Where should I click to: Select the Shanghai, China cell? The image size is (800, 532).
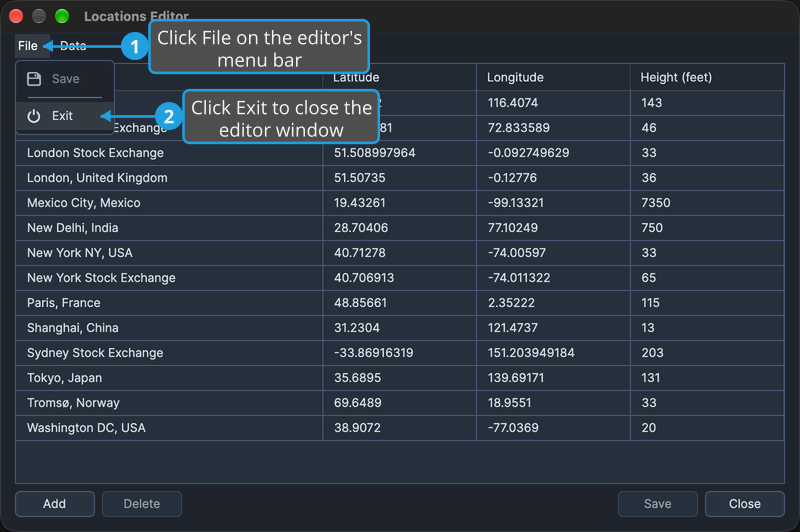click(x=169, y=328)
